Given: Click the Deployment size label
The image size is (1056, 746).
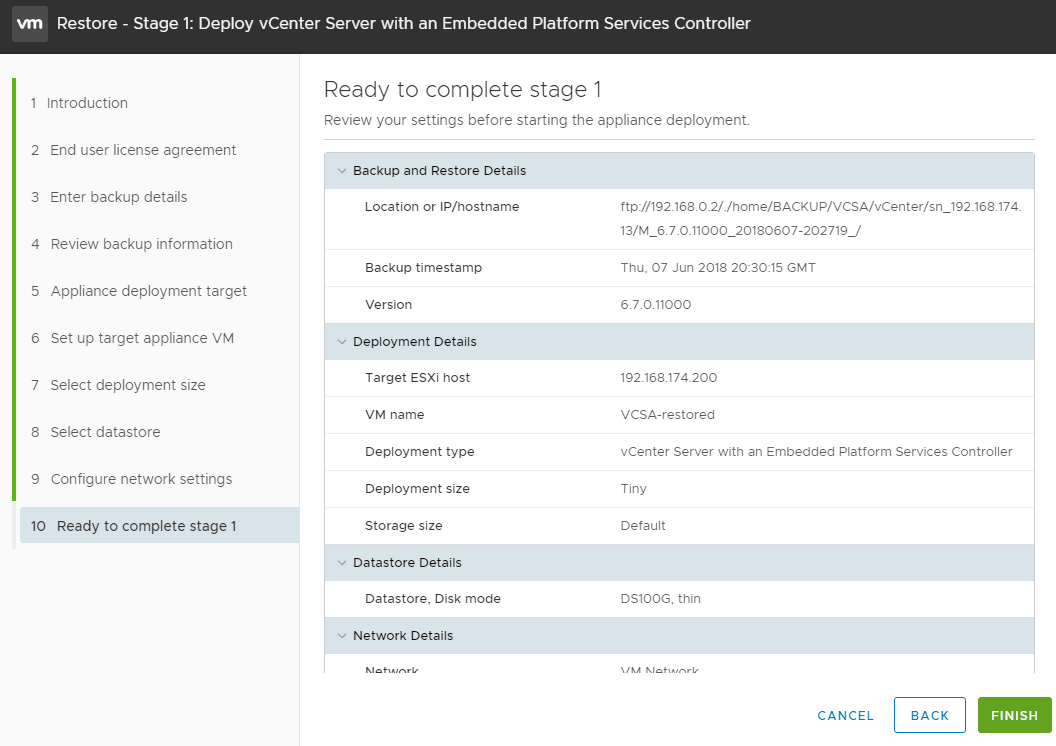Looking at the screenshot, I should (x=418, y=489).
